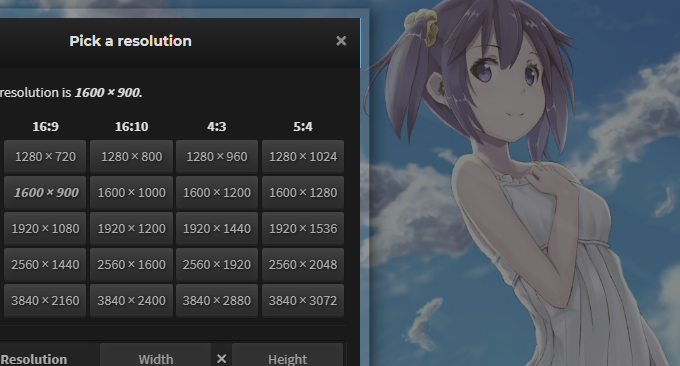Focus the custom Height input field

[288, 356]
